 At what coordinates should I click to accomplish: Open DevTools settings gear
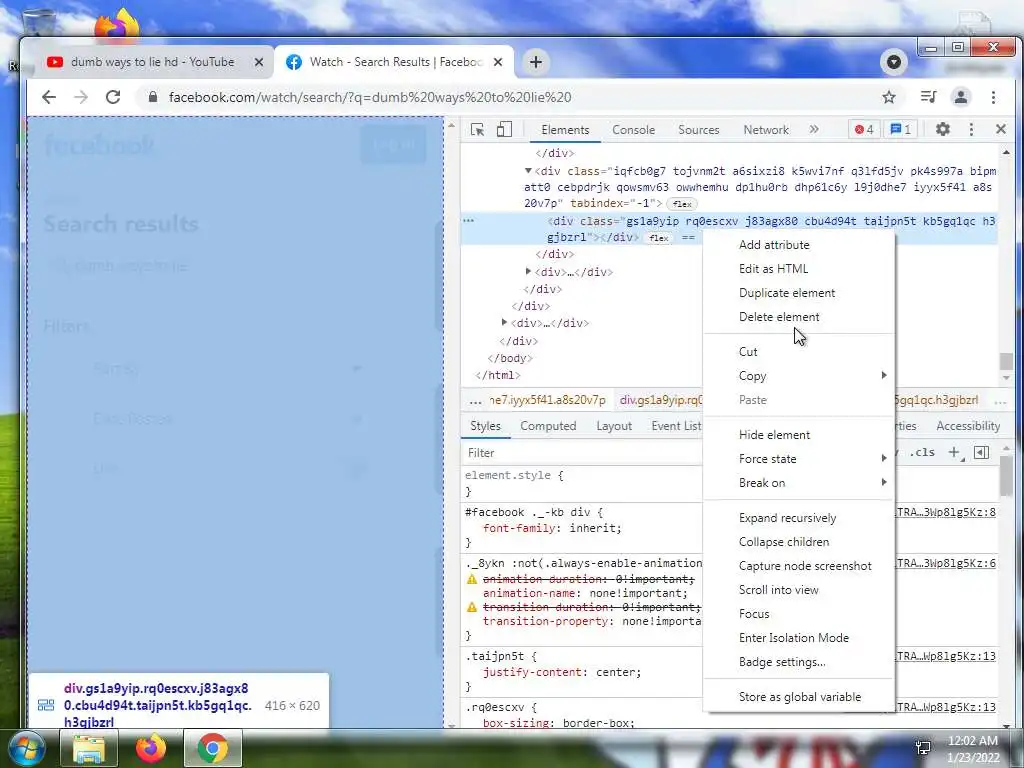(942, 129)
